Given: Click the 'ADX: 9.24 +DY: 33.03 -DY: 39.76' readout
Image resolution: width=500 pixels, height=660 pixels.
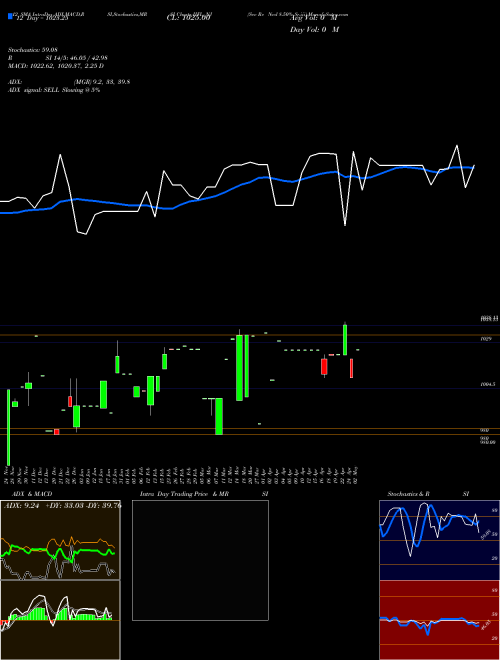Looking at the screenshot, I should coord(62,506).
